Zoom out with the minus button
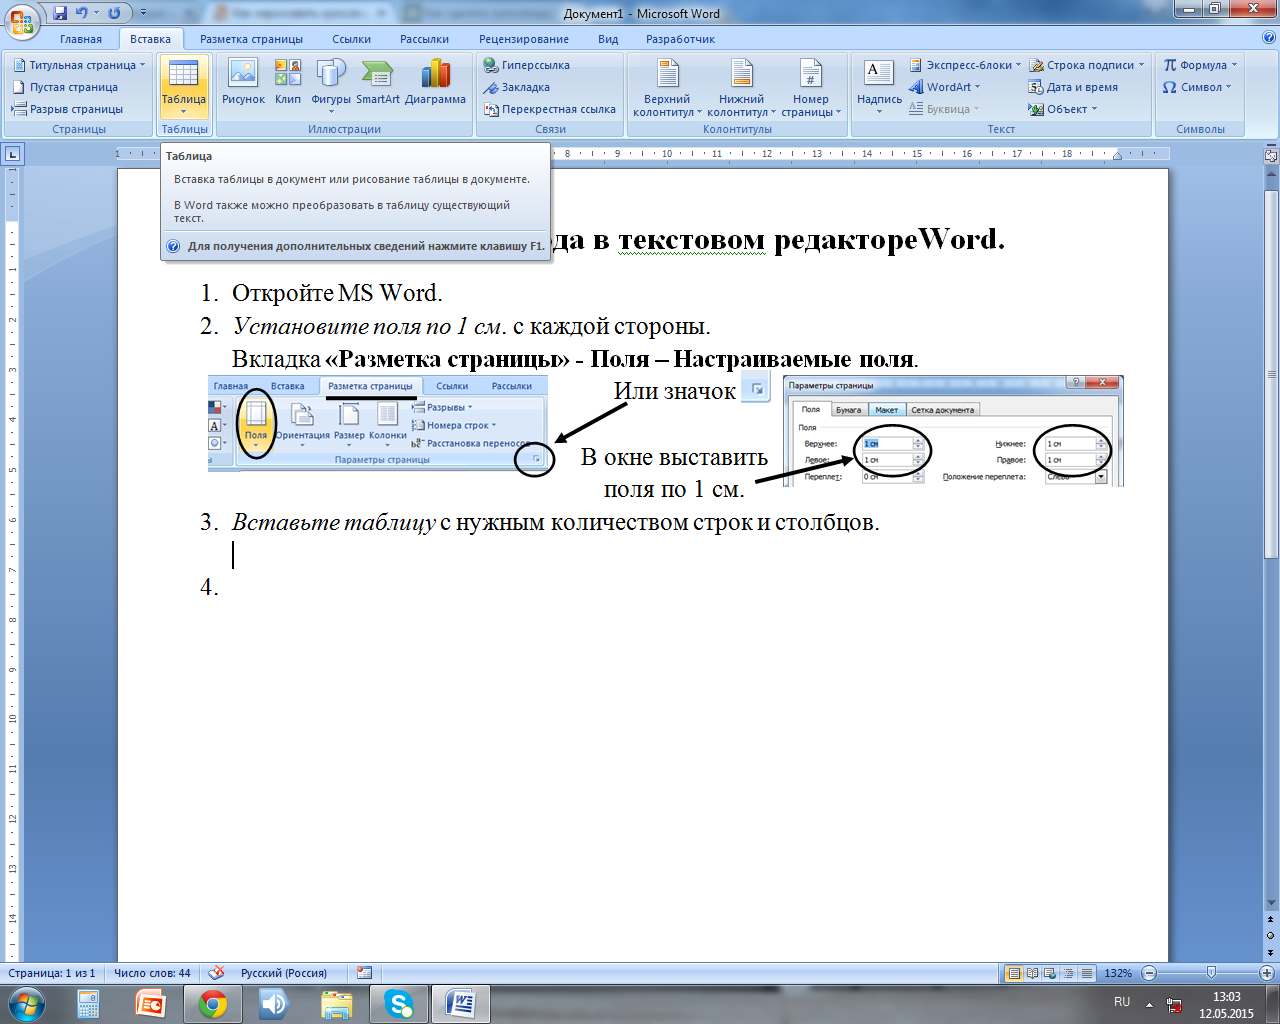The image size is (1280, 1024). (1149, 973)
